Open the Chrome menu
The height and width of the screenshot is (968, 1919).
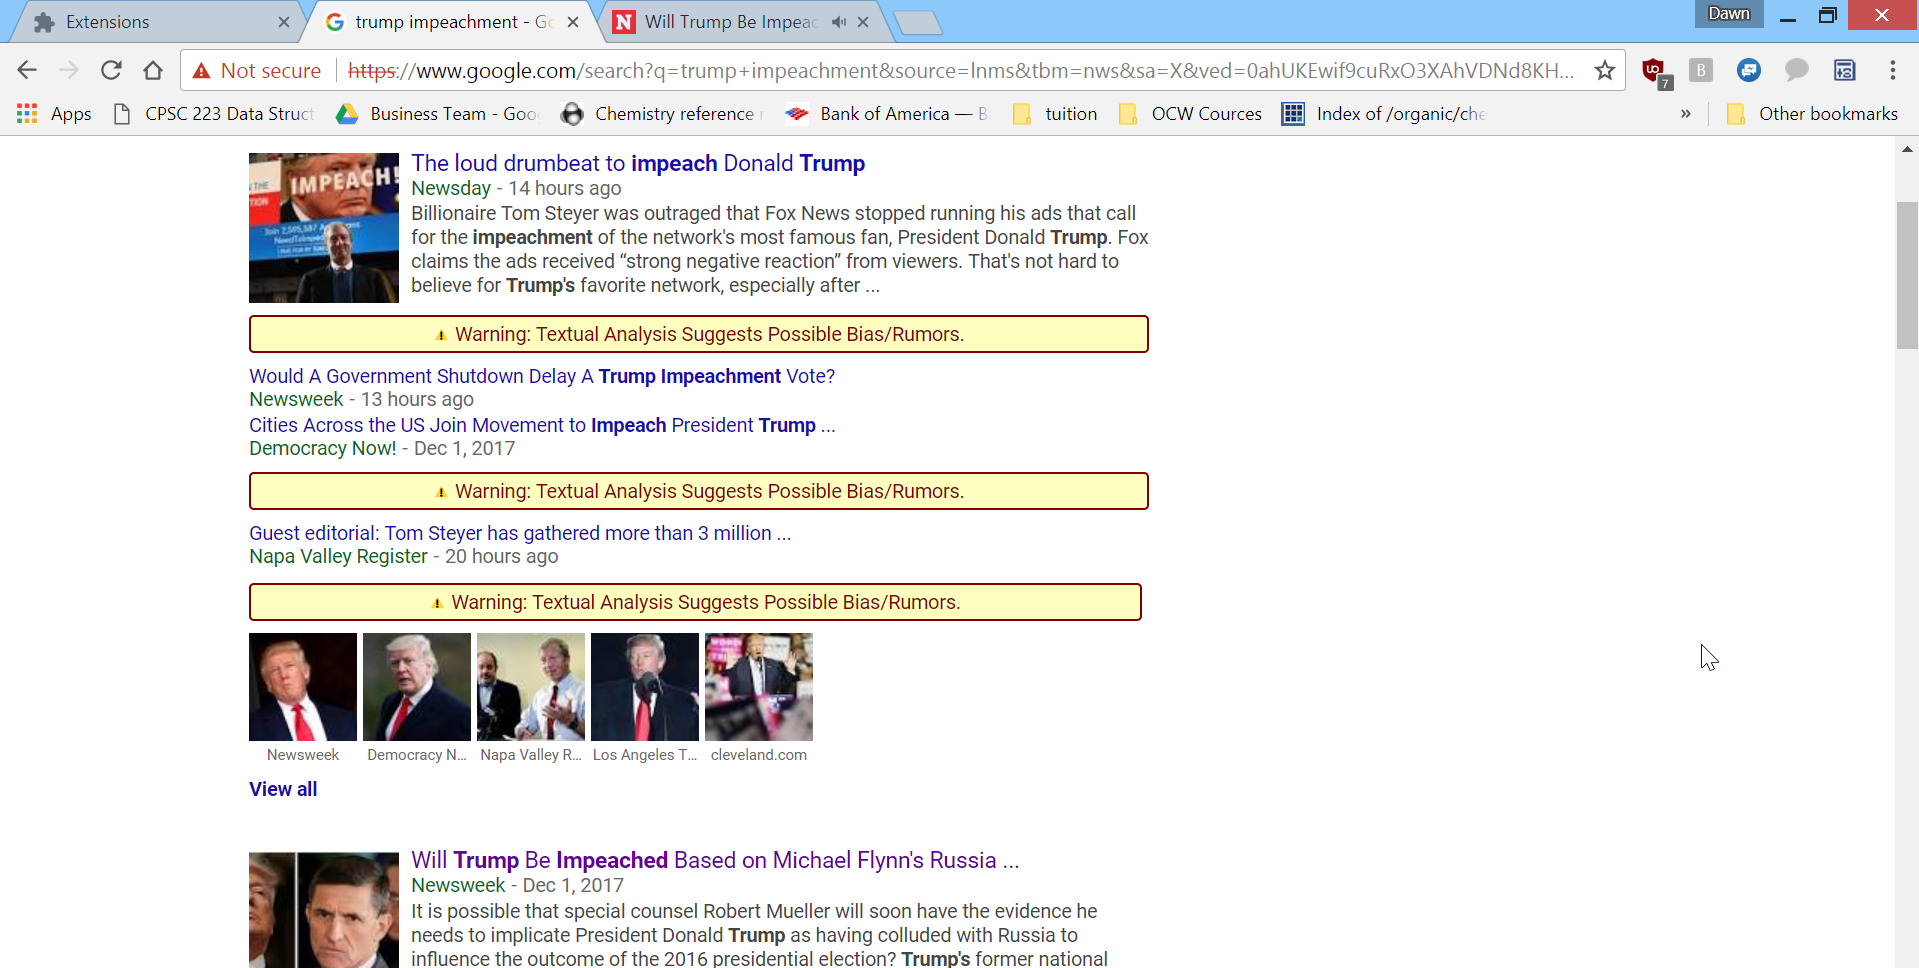coord(1893,70)
